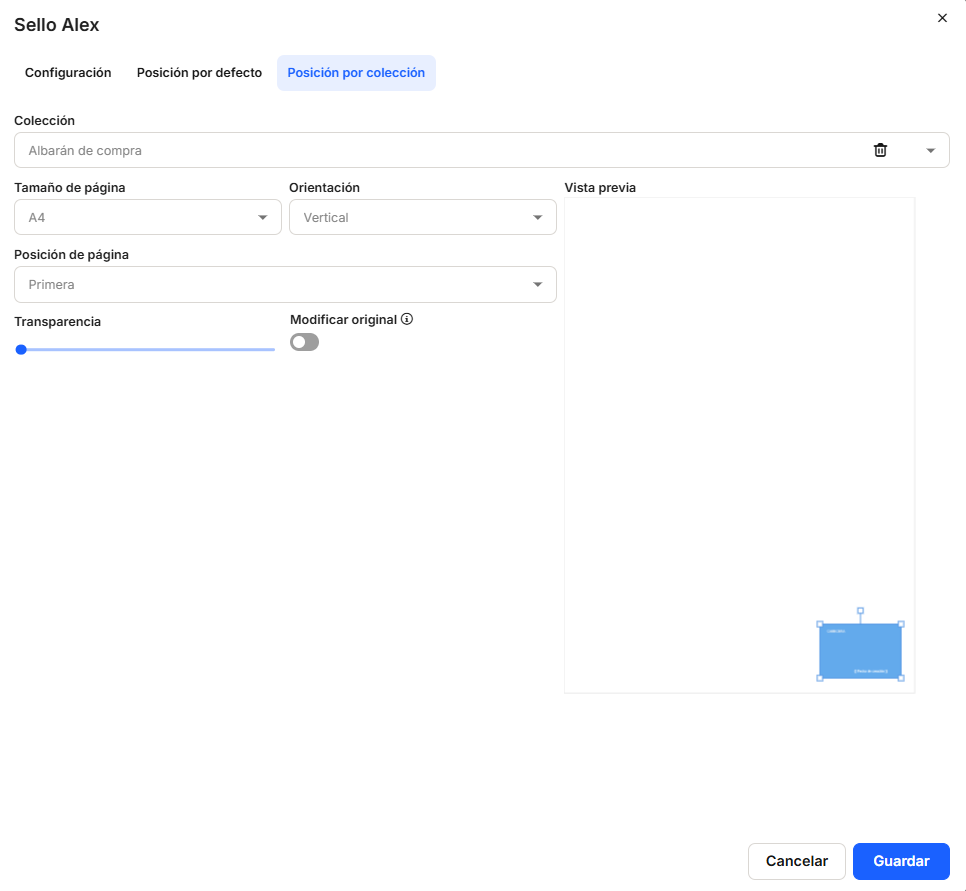966x891 pixels.
Task: Click the Transparencia slider handle
Action: click(21, 349)
